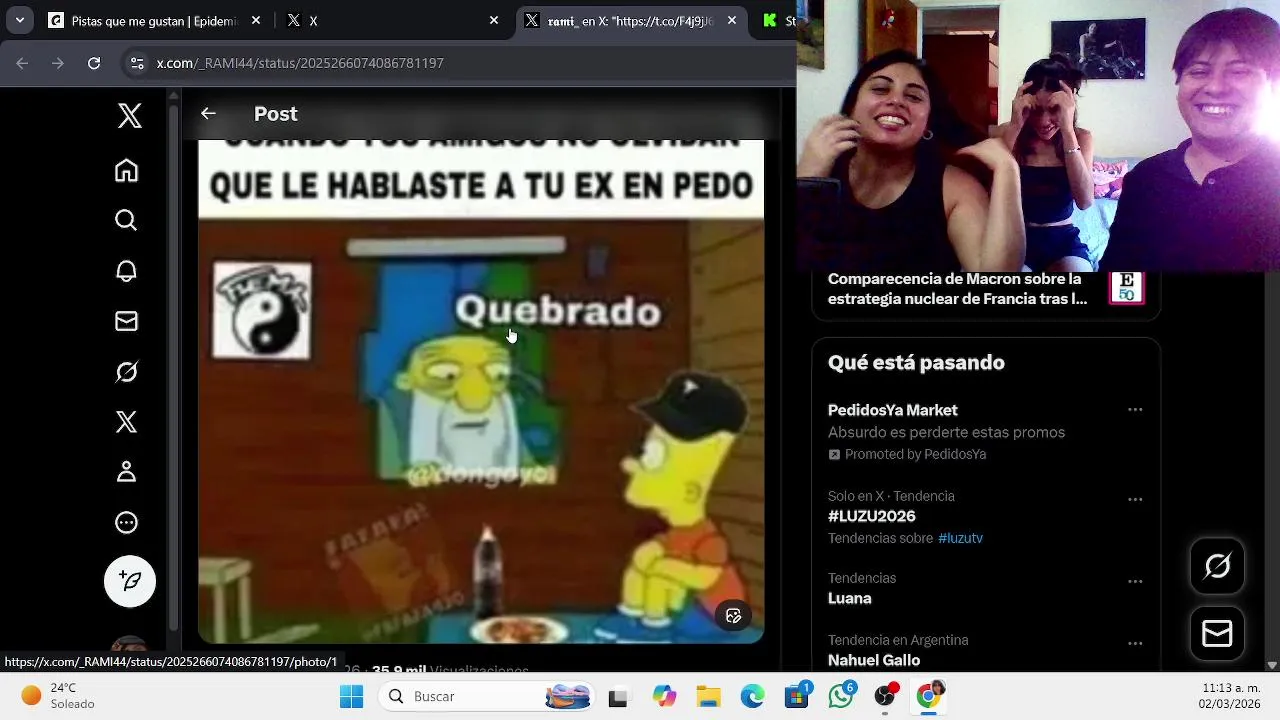Open File Explorer from taskbar

click(708, 697)
